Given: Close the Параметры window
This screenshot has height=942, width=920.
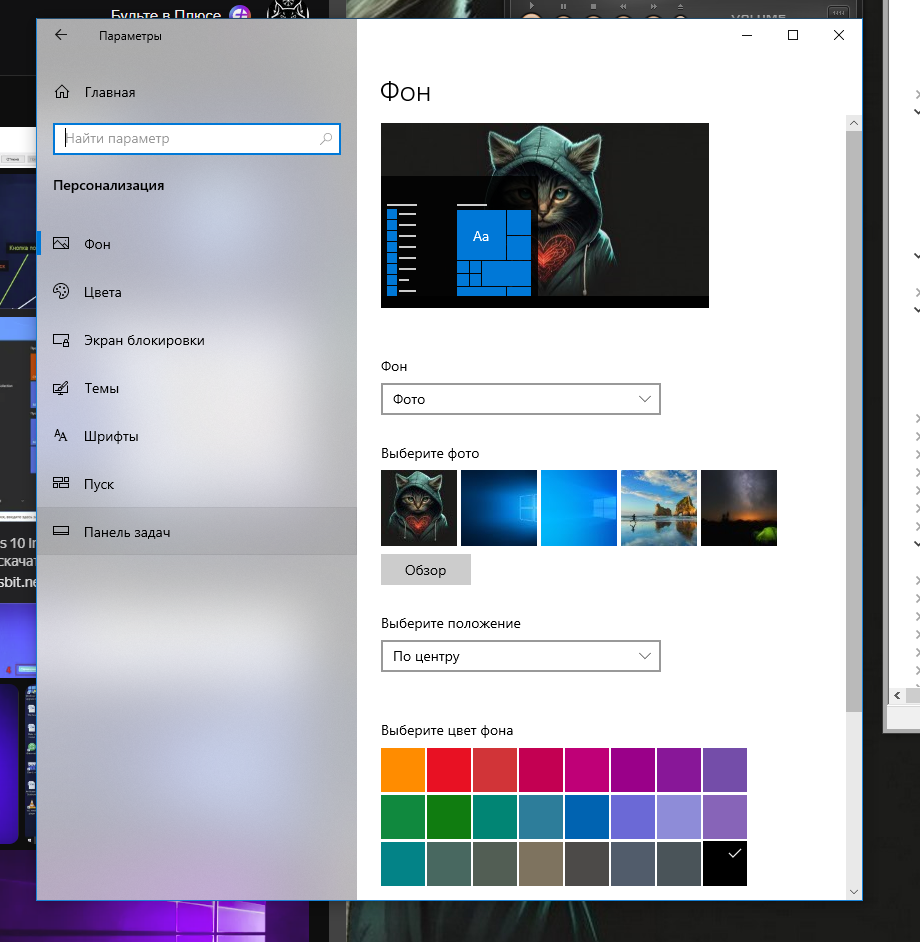Looking at the screenshot, I should point(839,35).
